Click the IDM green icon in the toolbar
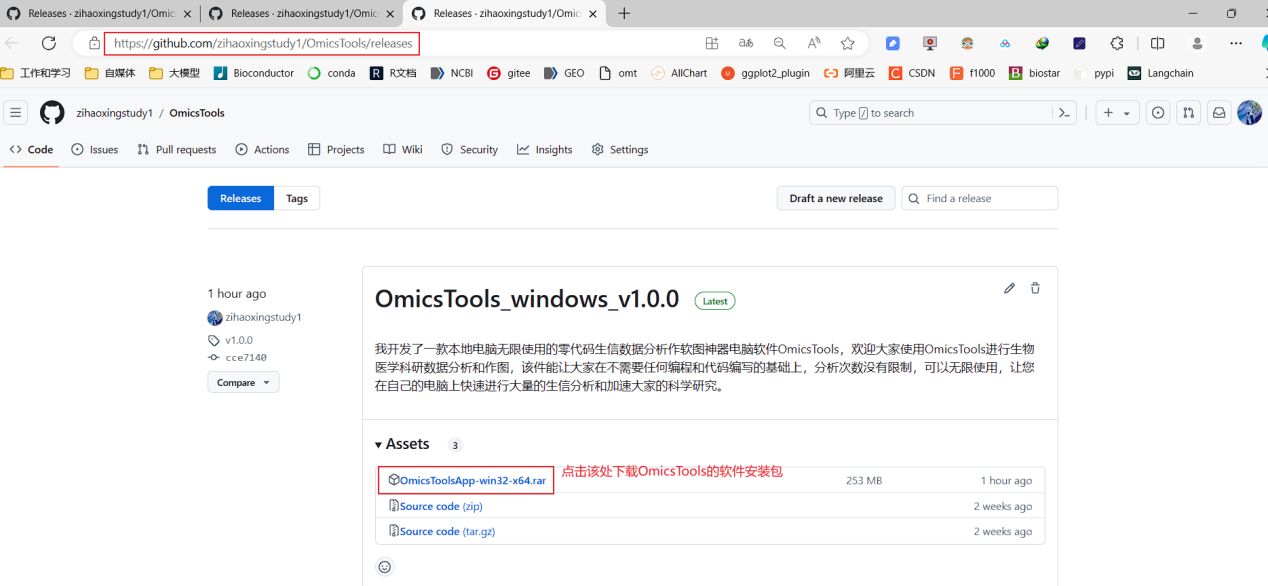Screen dimensions: 1268x586 point(1042,43)
